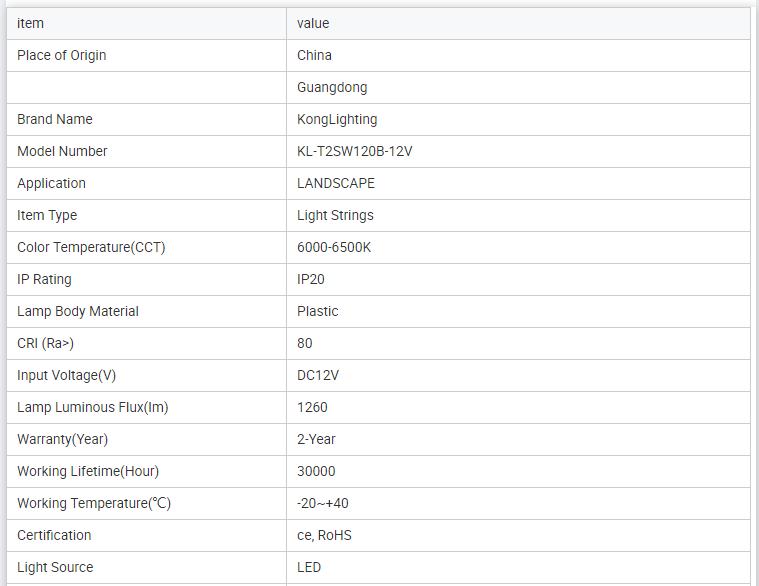Select the '6000-6500K' value cell
Viewport: 759px width, 586px height.
pos(334,247)
